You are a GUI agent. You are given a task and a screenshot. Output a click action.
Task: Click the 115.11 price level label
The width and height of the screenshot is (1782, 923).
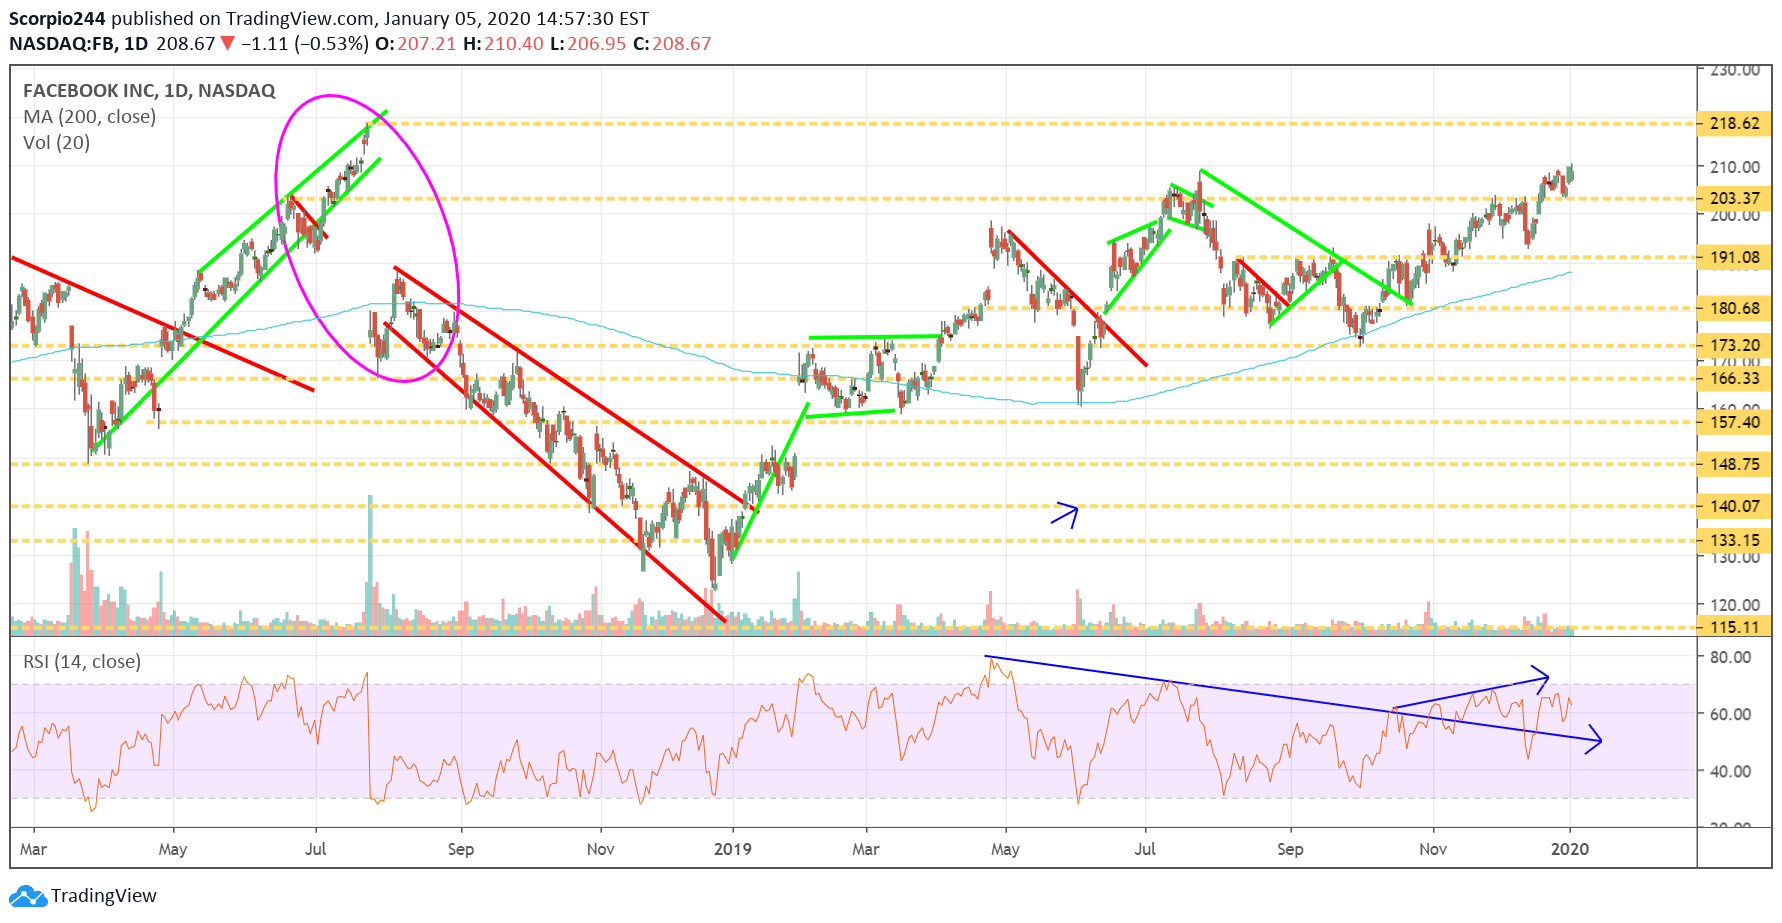pos(1734,627)
